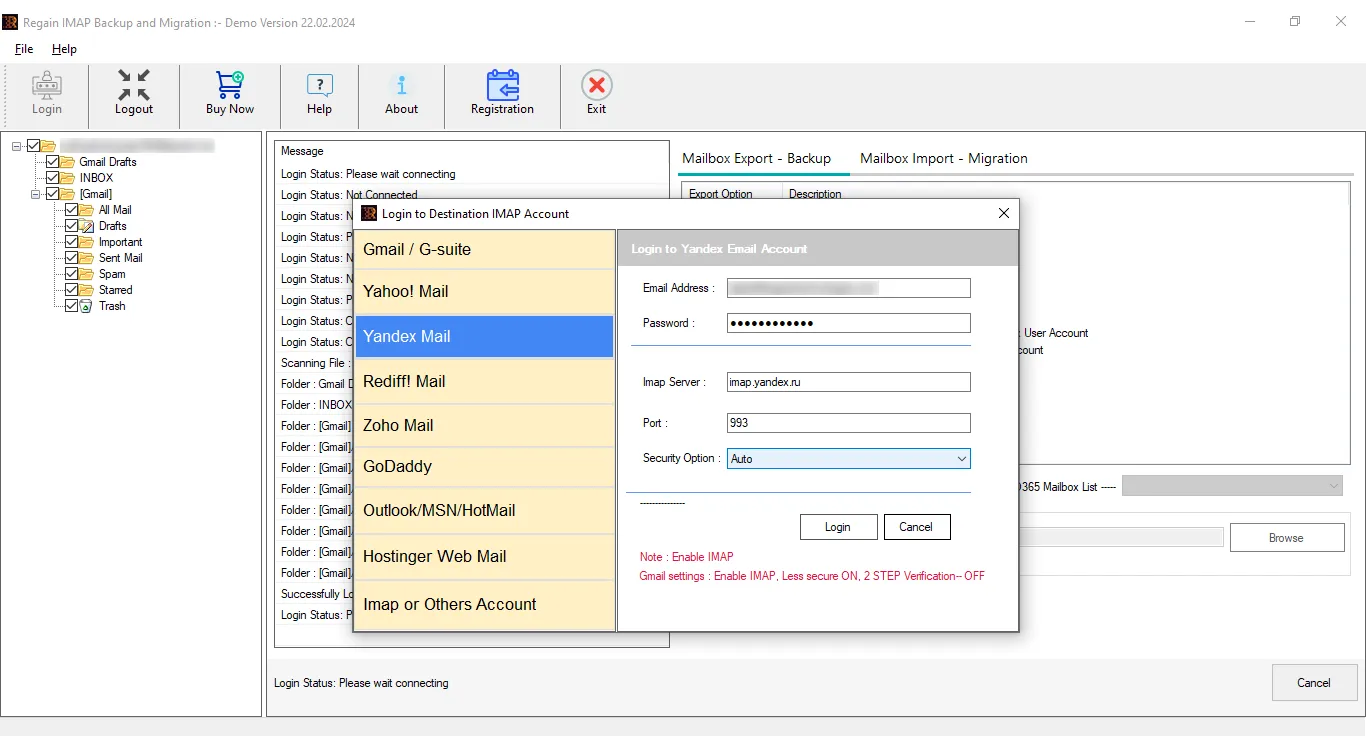
Task: Open the Mailbox List dropdown
Action: coord(1232,486)
